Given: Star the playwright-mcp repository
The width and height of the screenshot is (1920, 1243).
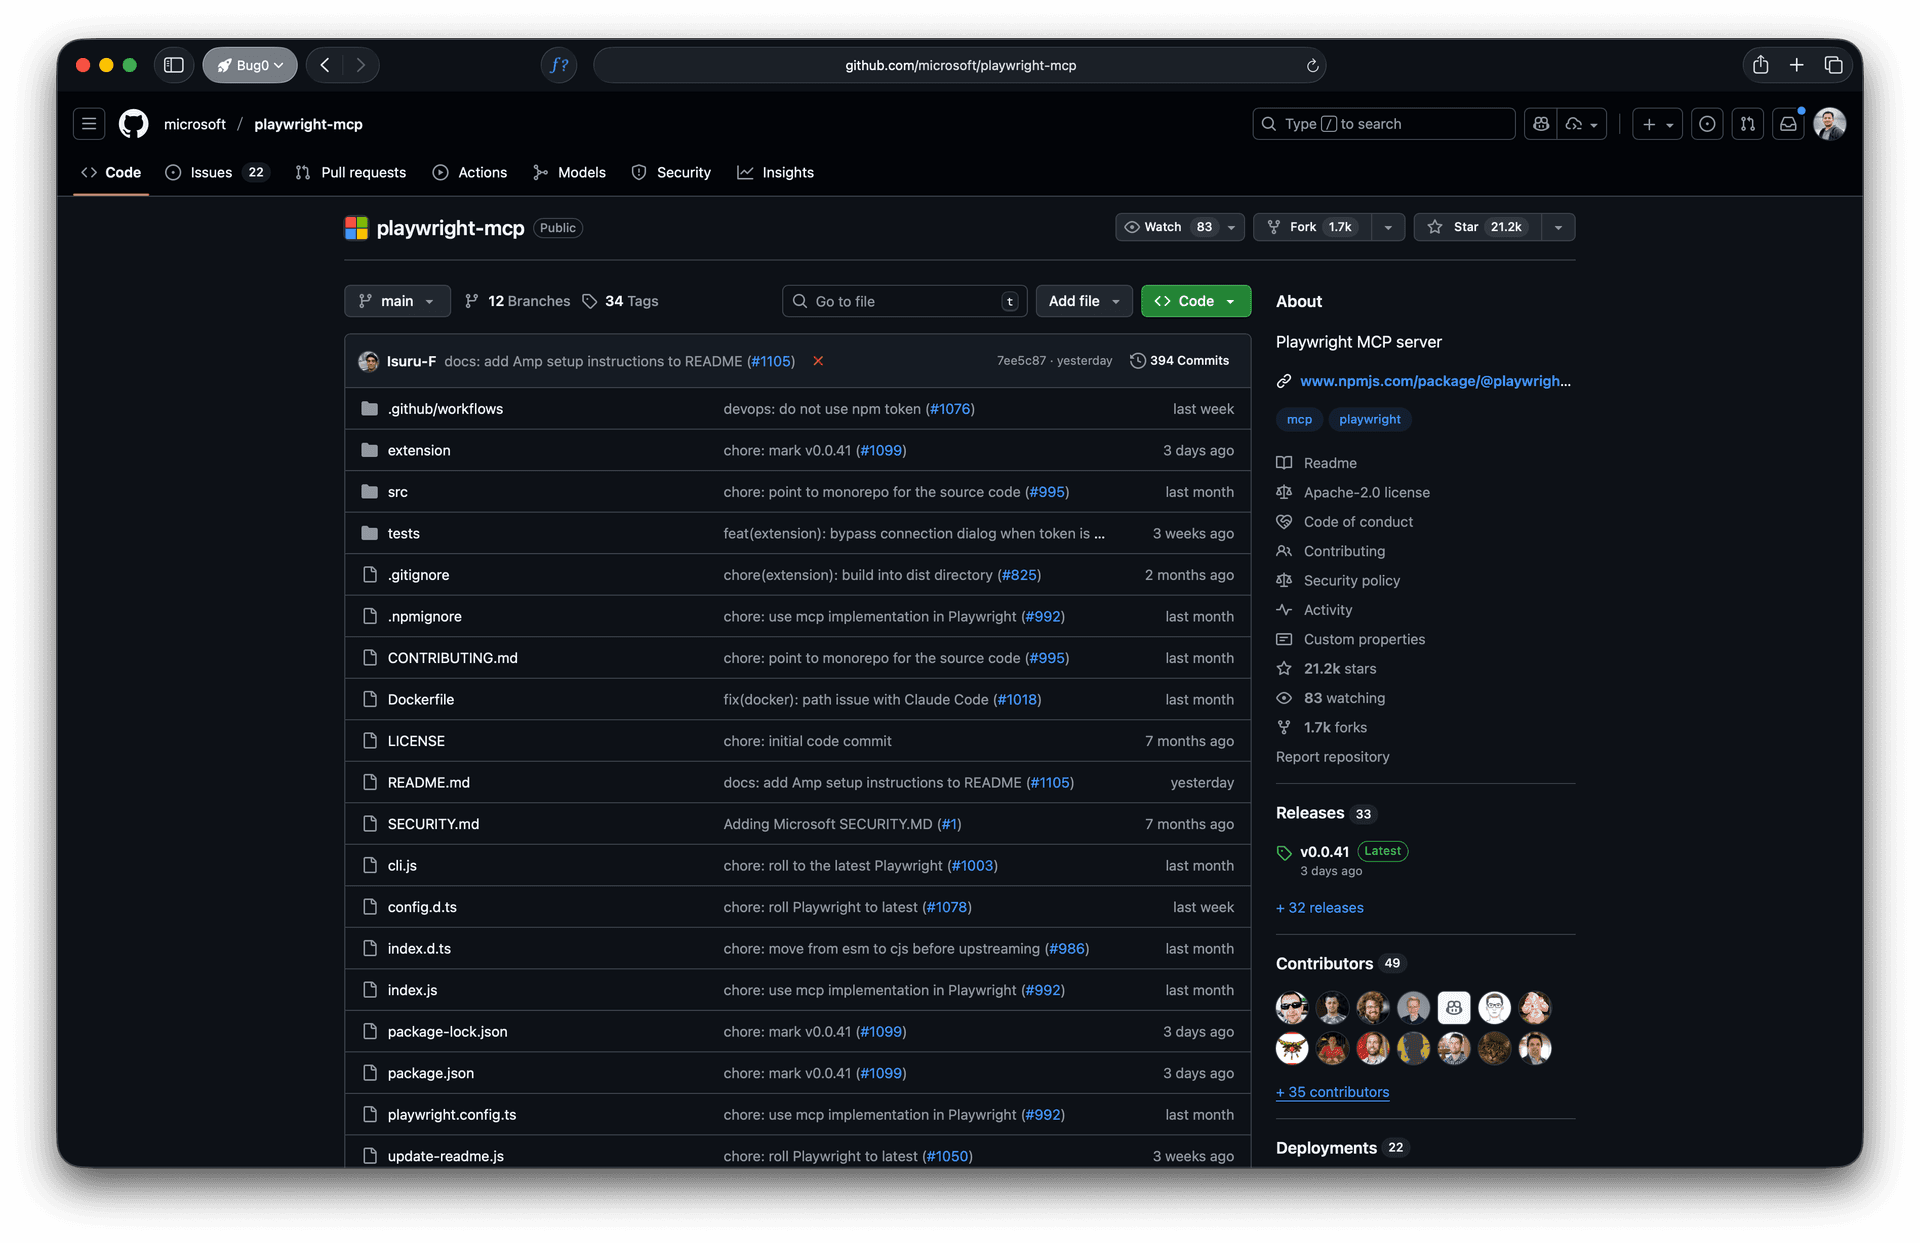Looking at the screenshot, I should pyautogui.click(x=1477, y=227).
